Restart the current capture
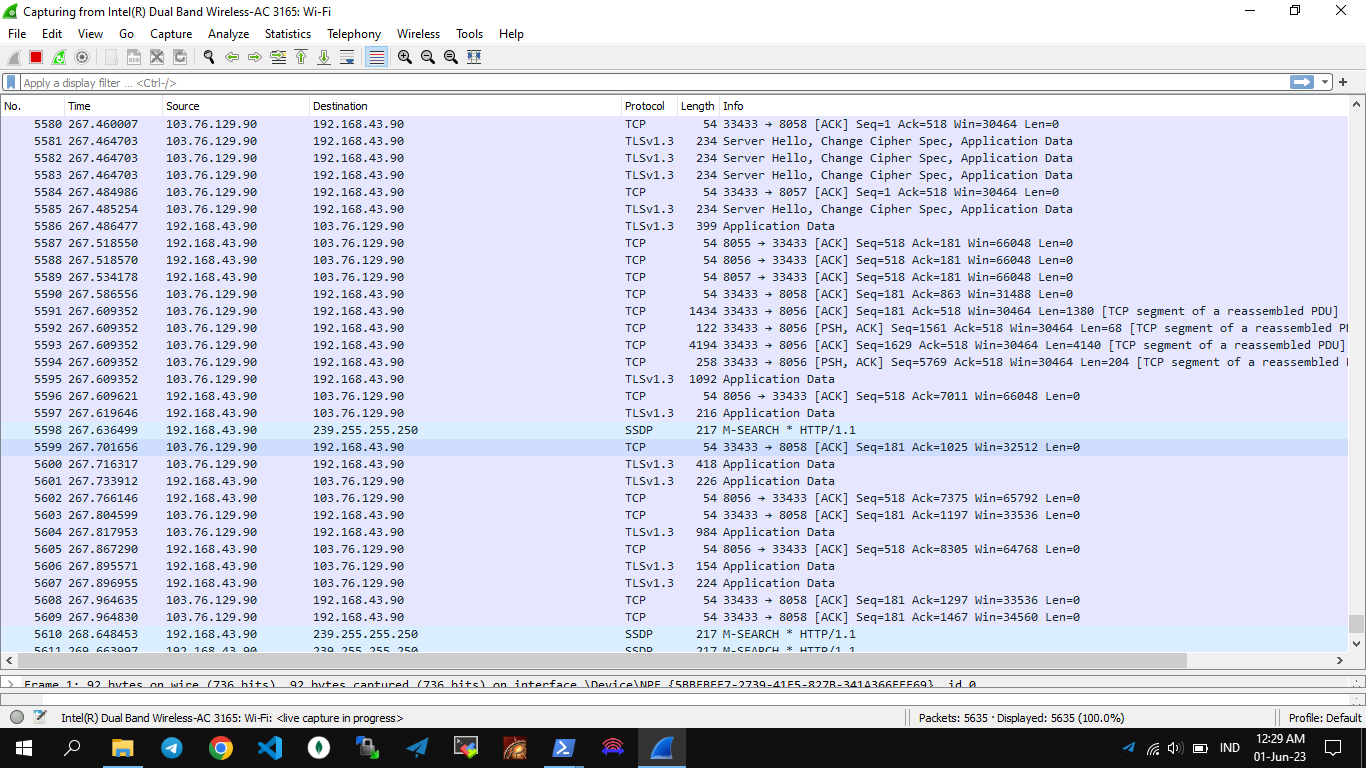The width and height of the screenshot is (1366, 768). tap(59, 57)
